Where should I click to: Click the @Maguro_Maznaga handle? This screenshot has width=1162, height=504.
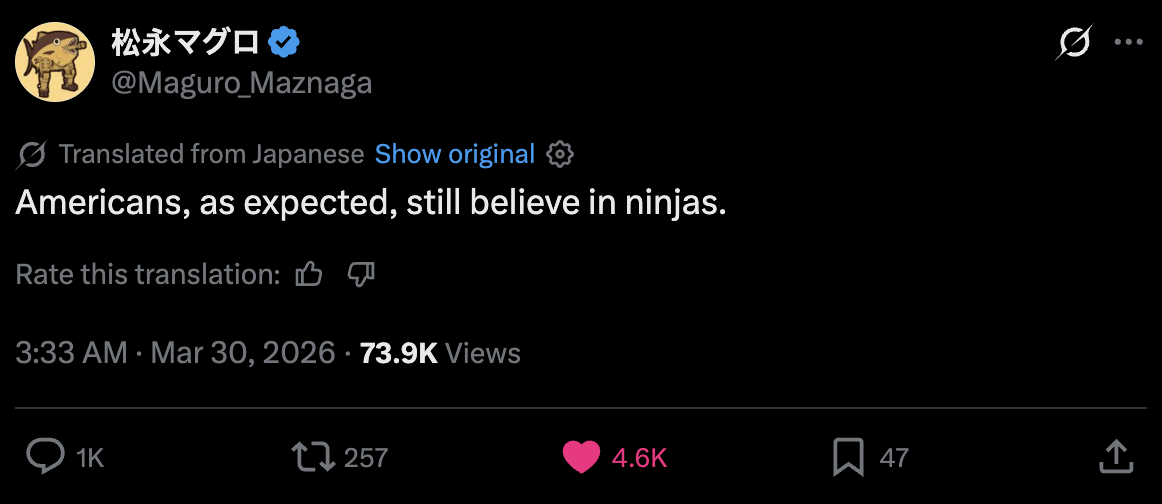tap(241, 83)
